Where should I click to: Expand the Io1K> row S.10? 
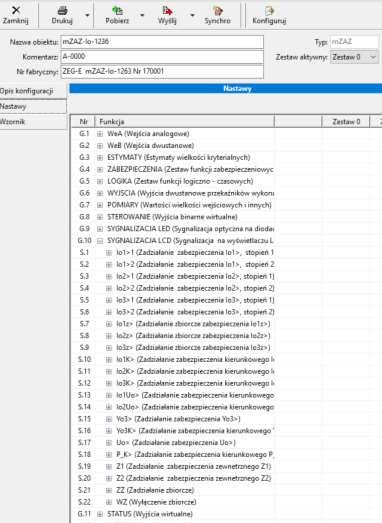tap(109, 360)
